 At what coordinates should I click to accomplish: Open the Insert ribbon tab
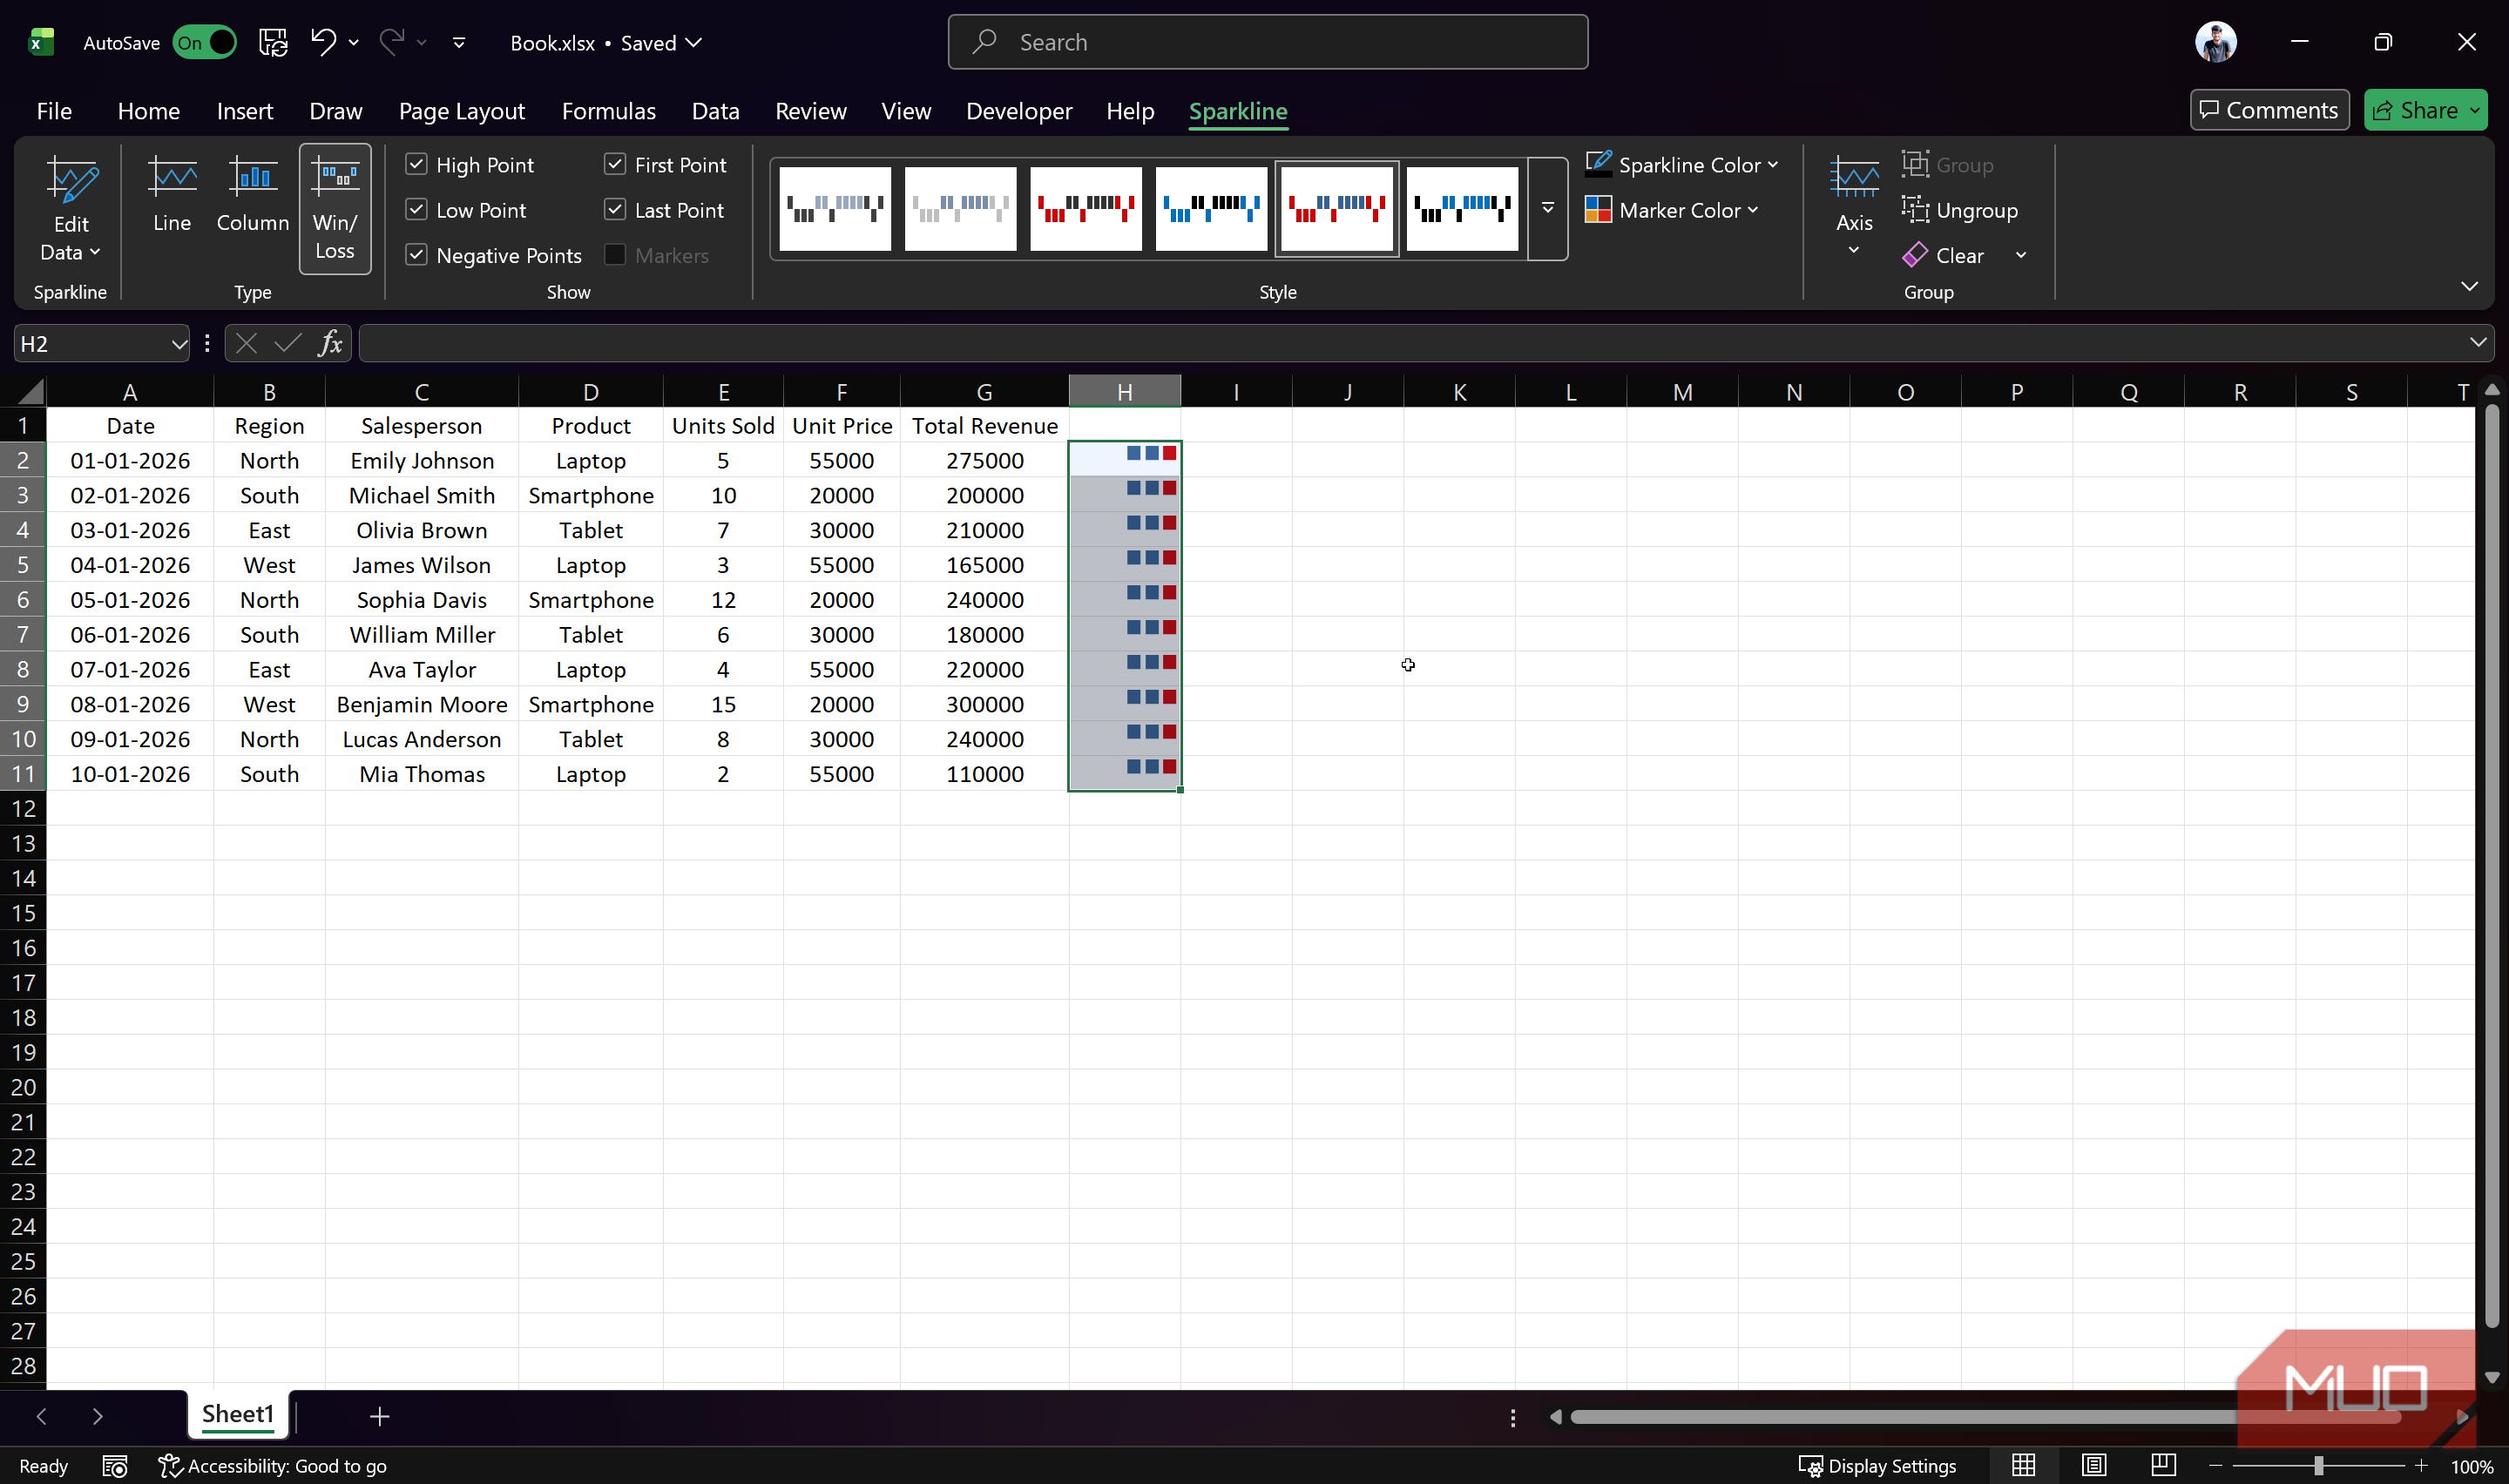245,111
